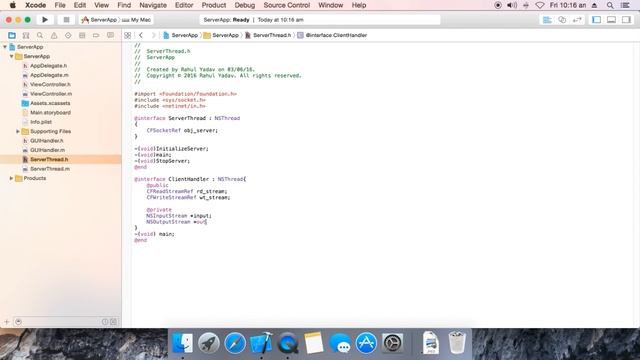The height and width of the screenshot is (360, 640).
Task: Open the ServerApp project jump bar segment
Action: click(x=180, y=36)
